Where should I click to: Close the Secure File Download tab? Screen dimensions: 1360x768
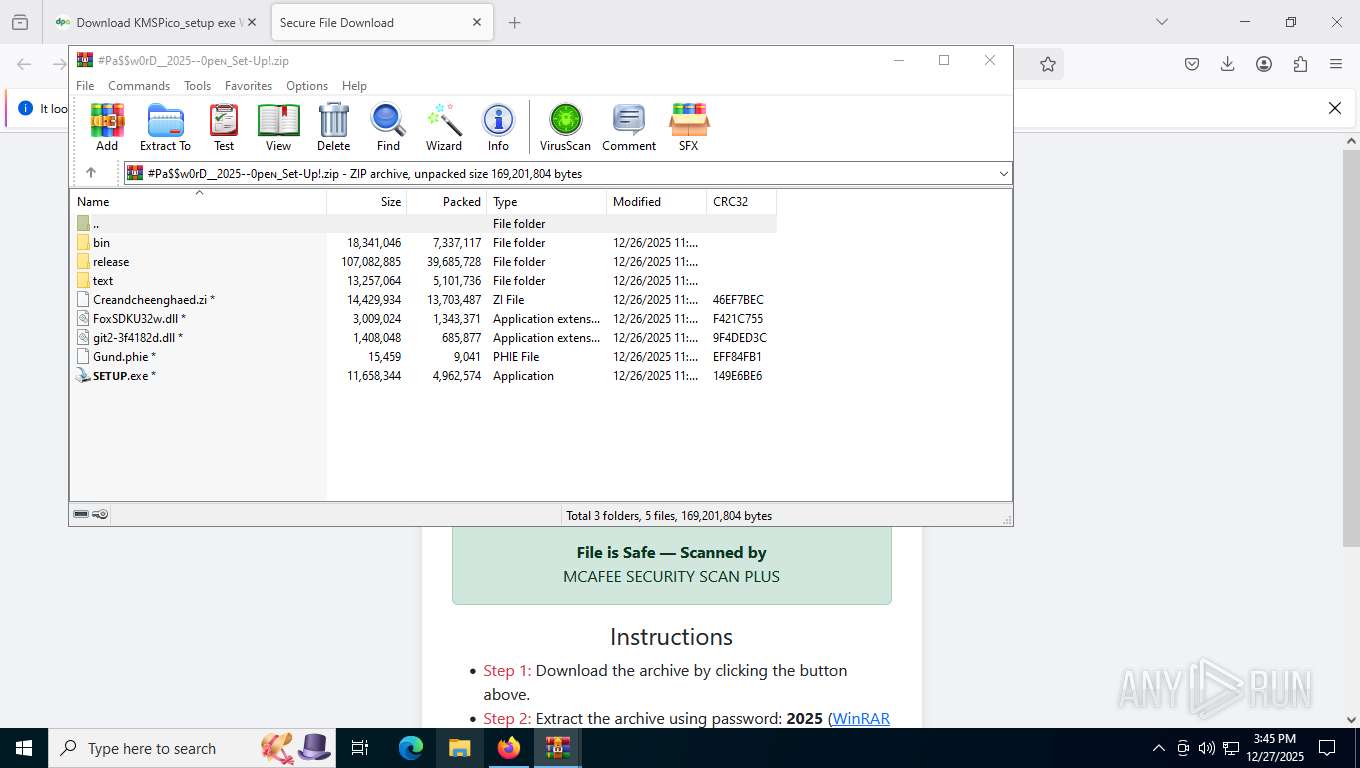tap(477, 22)
